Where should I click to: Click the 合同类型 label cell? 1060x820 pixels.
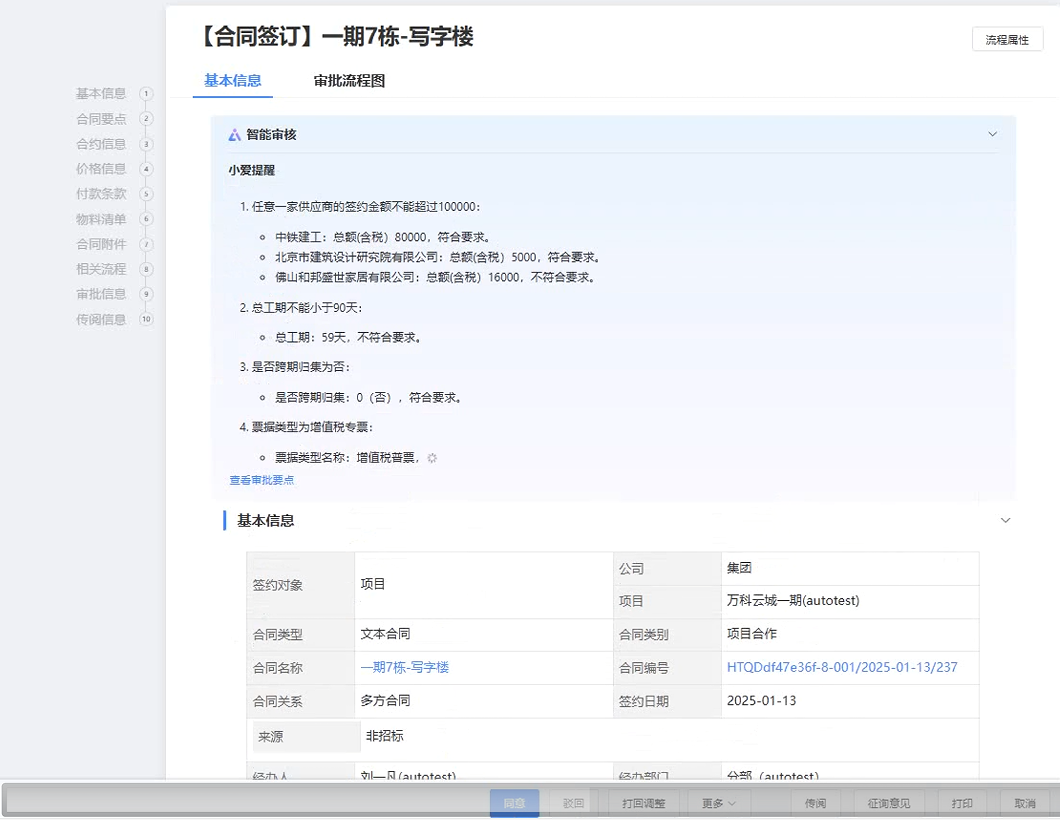tap(300, 635)
